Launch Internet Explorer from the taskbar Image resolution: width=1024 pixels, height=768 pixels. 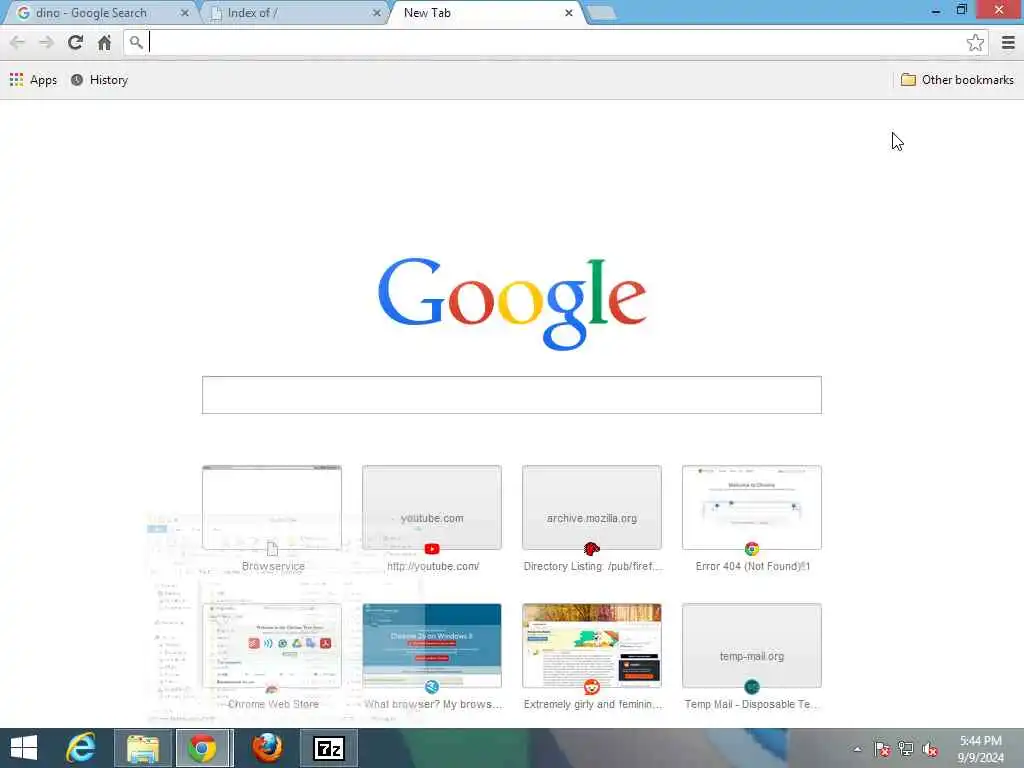(x=81, y=748)
